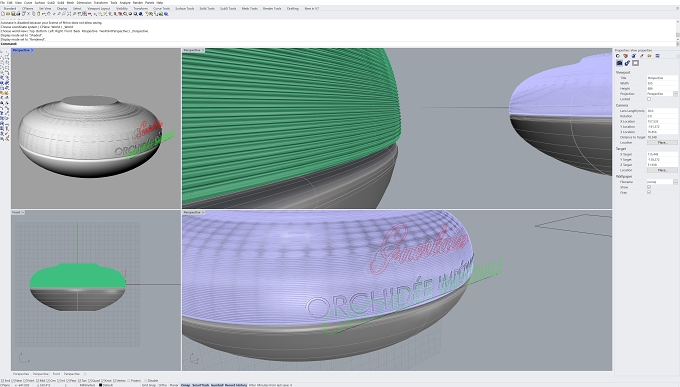The height and width of the screenshot is (387, 680).
Task: Click the Lens Length value field
Action: [662, 111]
